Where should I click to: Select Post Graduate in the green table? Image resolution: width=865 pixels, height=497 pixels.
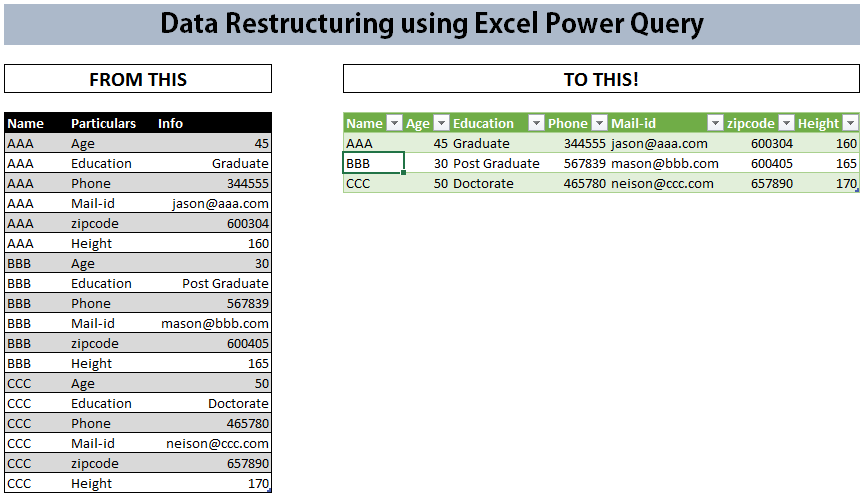click(496, 163)
